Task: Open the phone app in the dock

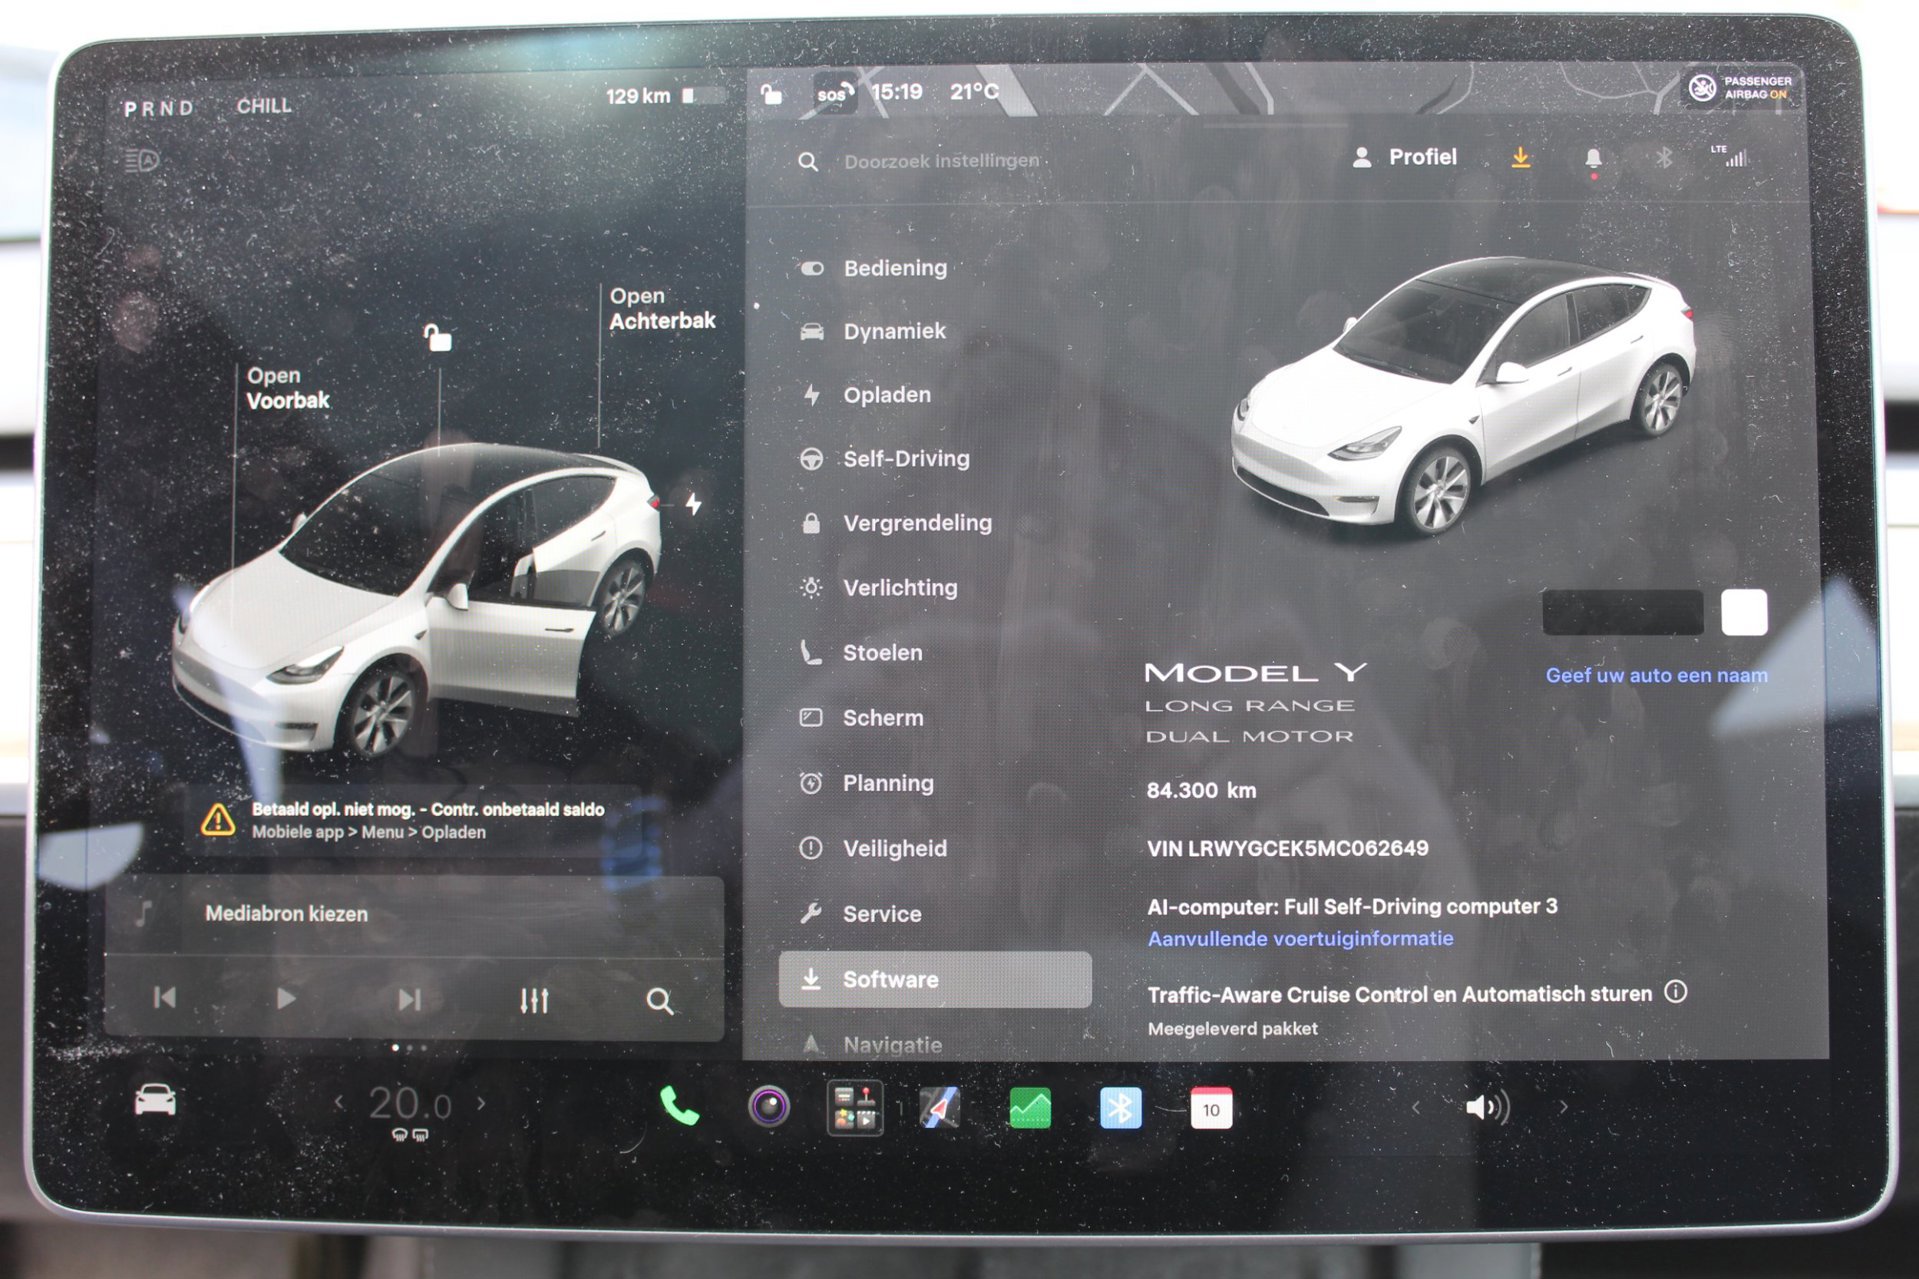Action: [x=679, y=1106]
